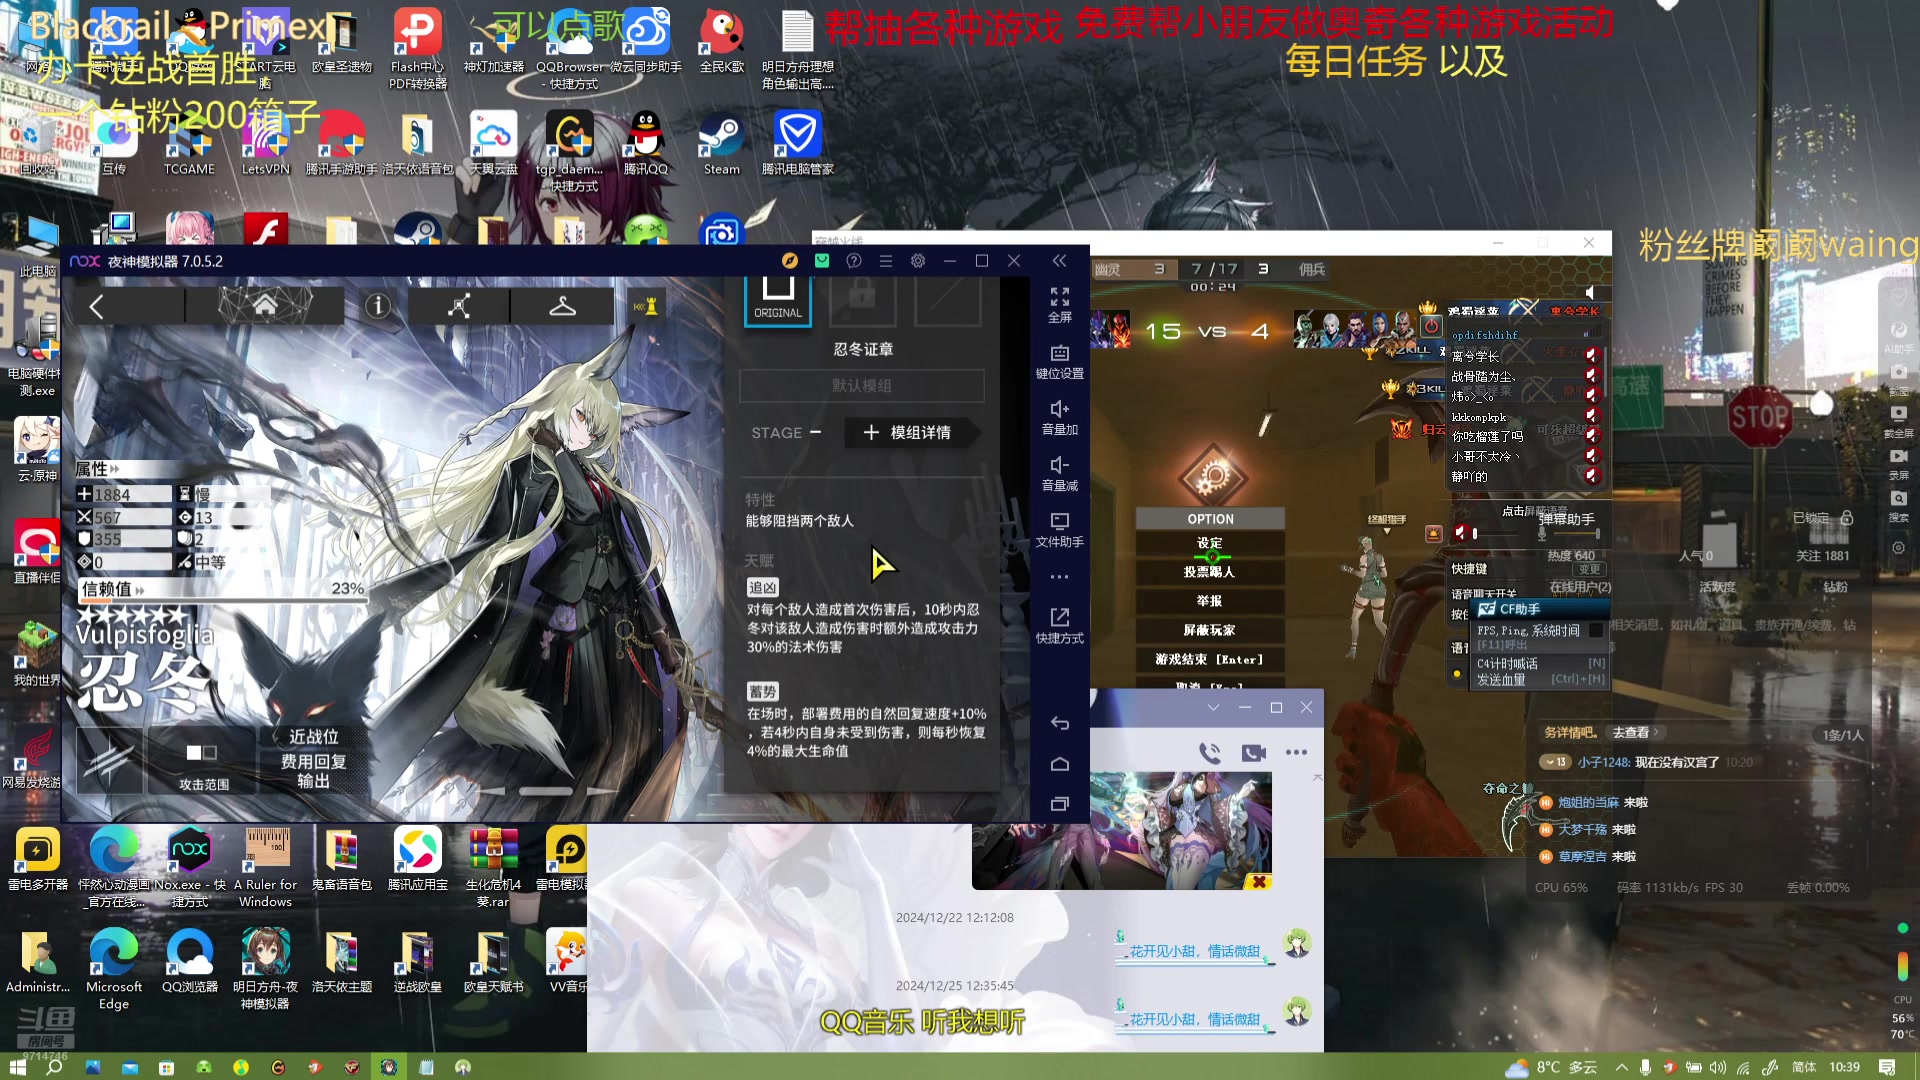
Task: Open Nox hamburger menu in title bar
Action: coord(885,261)
